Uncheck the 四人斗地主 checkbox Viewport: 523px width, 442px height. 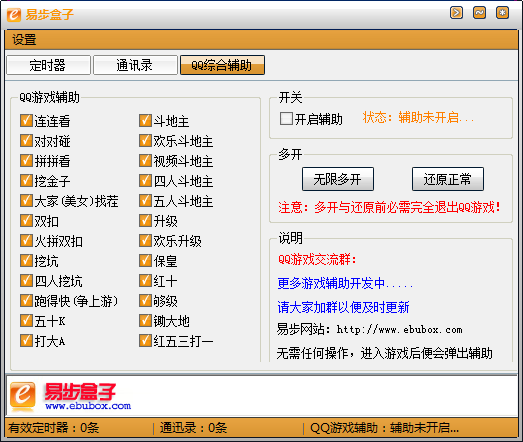pyautogui.click(x=145, y=180)
